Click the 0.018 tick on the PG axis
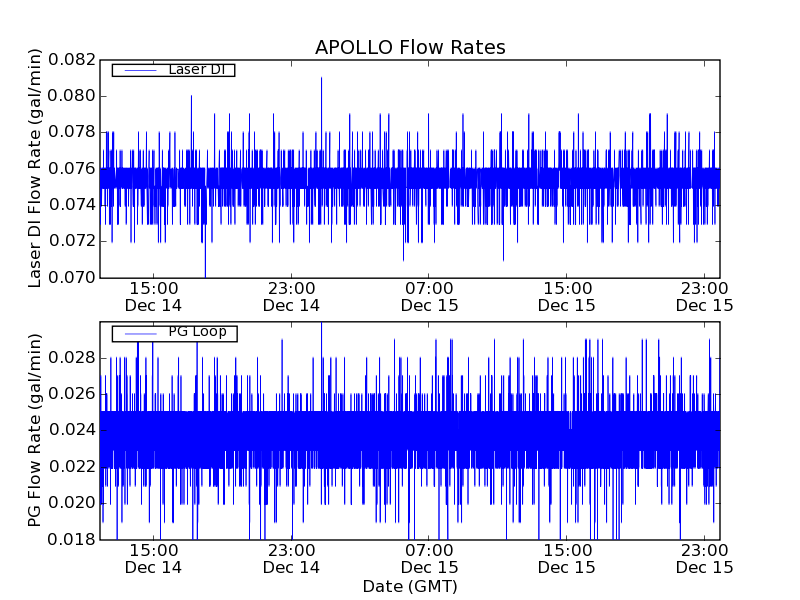 (69, 540)
